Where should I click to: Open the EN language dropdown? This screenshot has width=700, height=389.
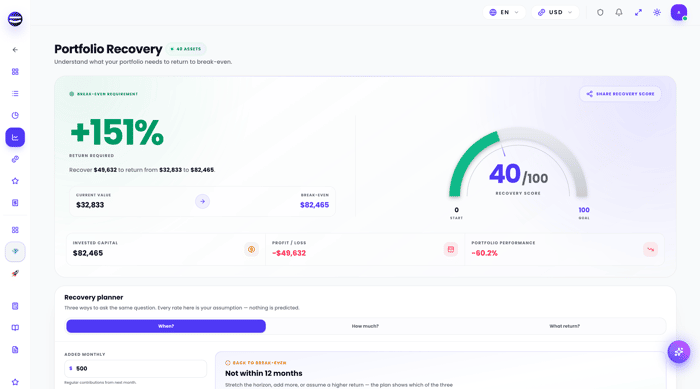point(504,13)
